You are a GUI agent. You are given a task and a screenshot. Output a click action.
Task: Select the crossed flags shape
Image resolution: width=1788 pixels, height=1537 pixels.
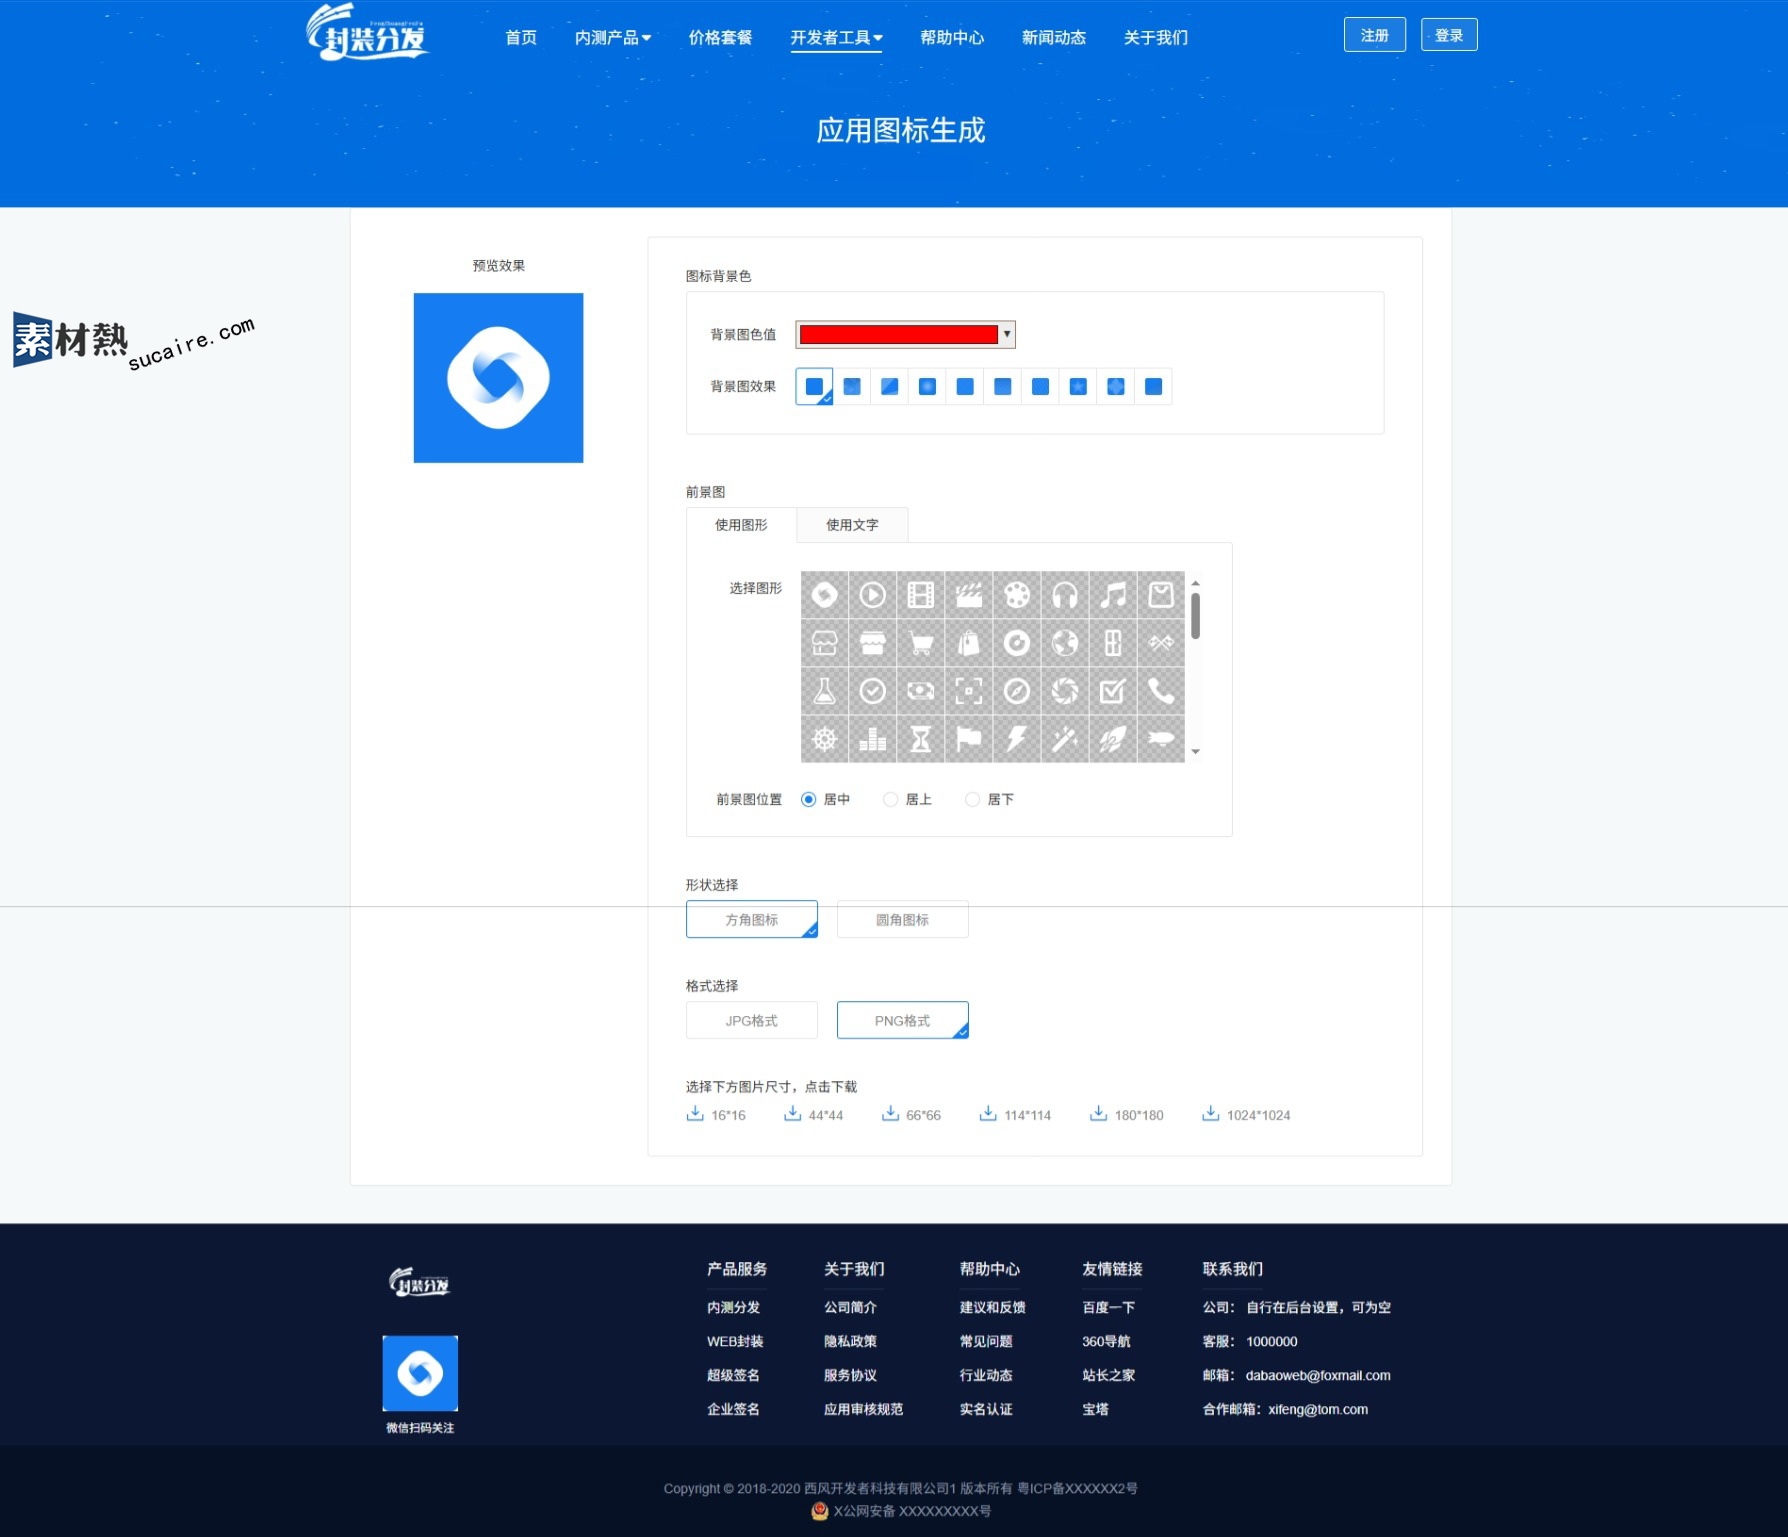(x=1161, y=643)
